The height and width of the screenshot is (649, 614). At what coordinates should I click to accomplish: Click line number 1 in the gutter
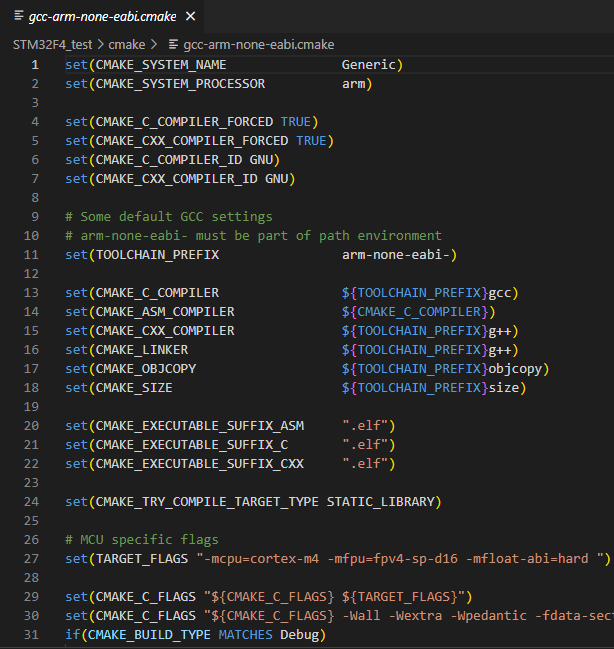click(35, 65)
